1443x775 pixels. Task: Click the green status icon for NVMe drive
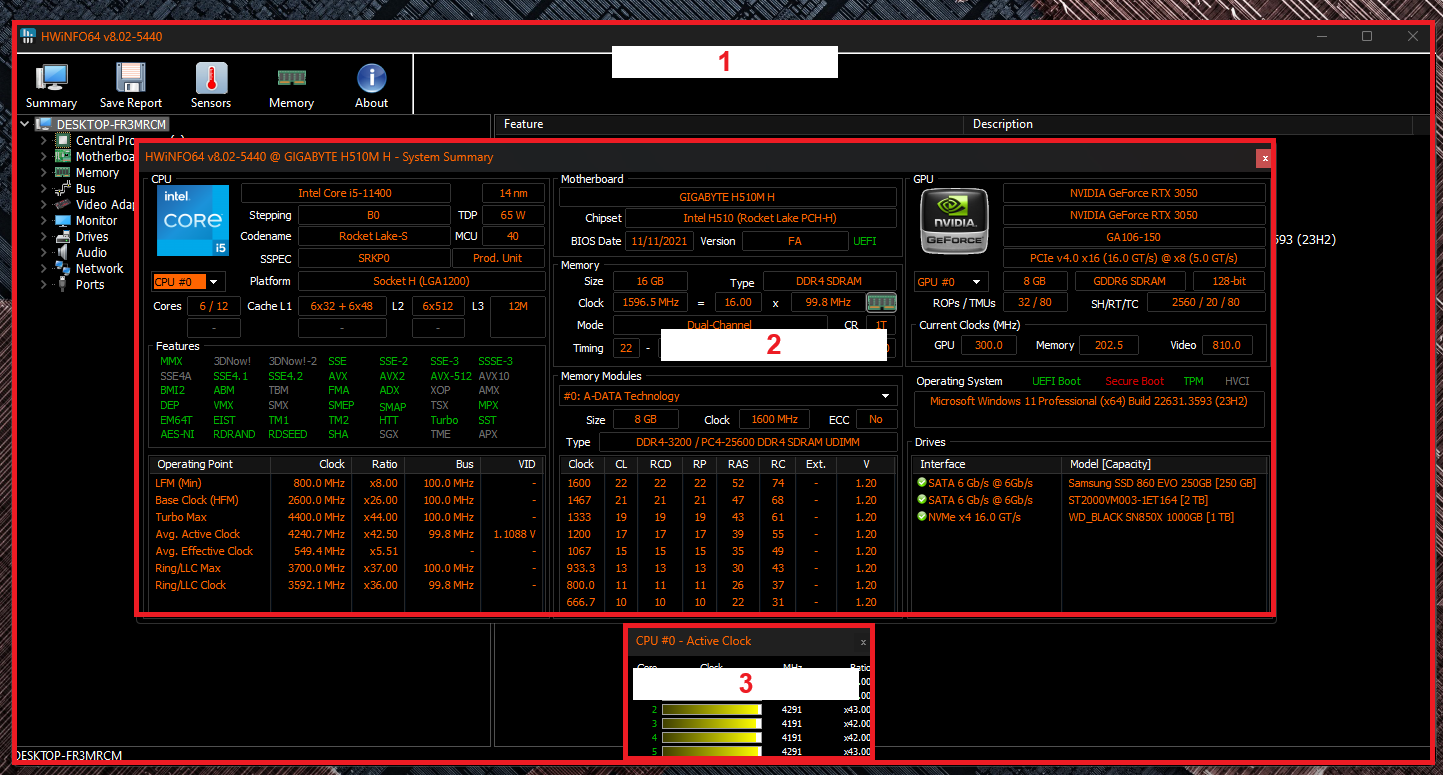coord(921,517)
